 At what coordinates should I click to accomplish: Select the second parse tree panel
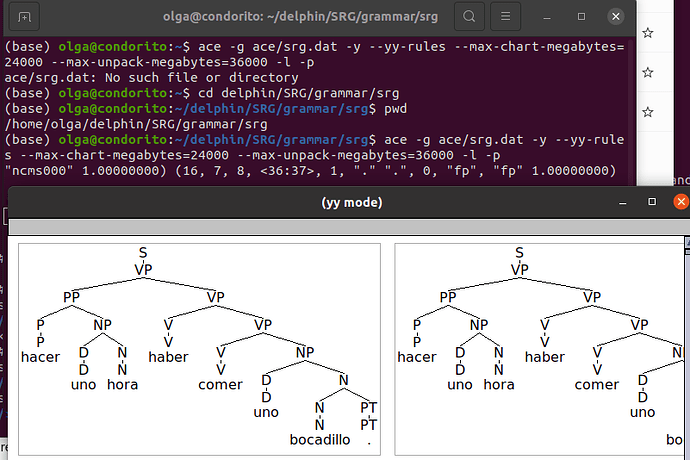(x=540, y=350)
